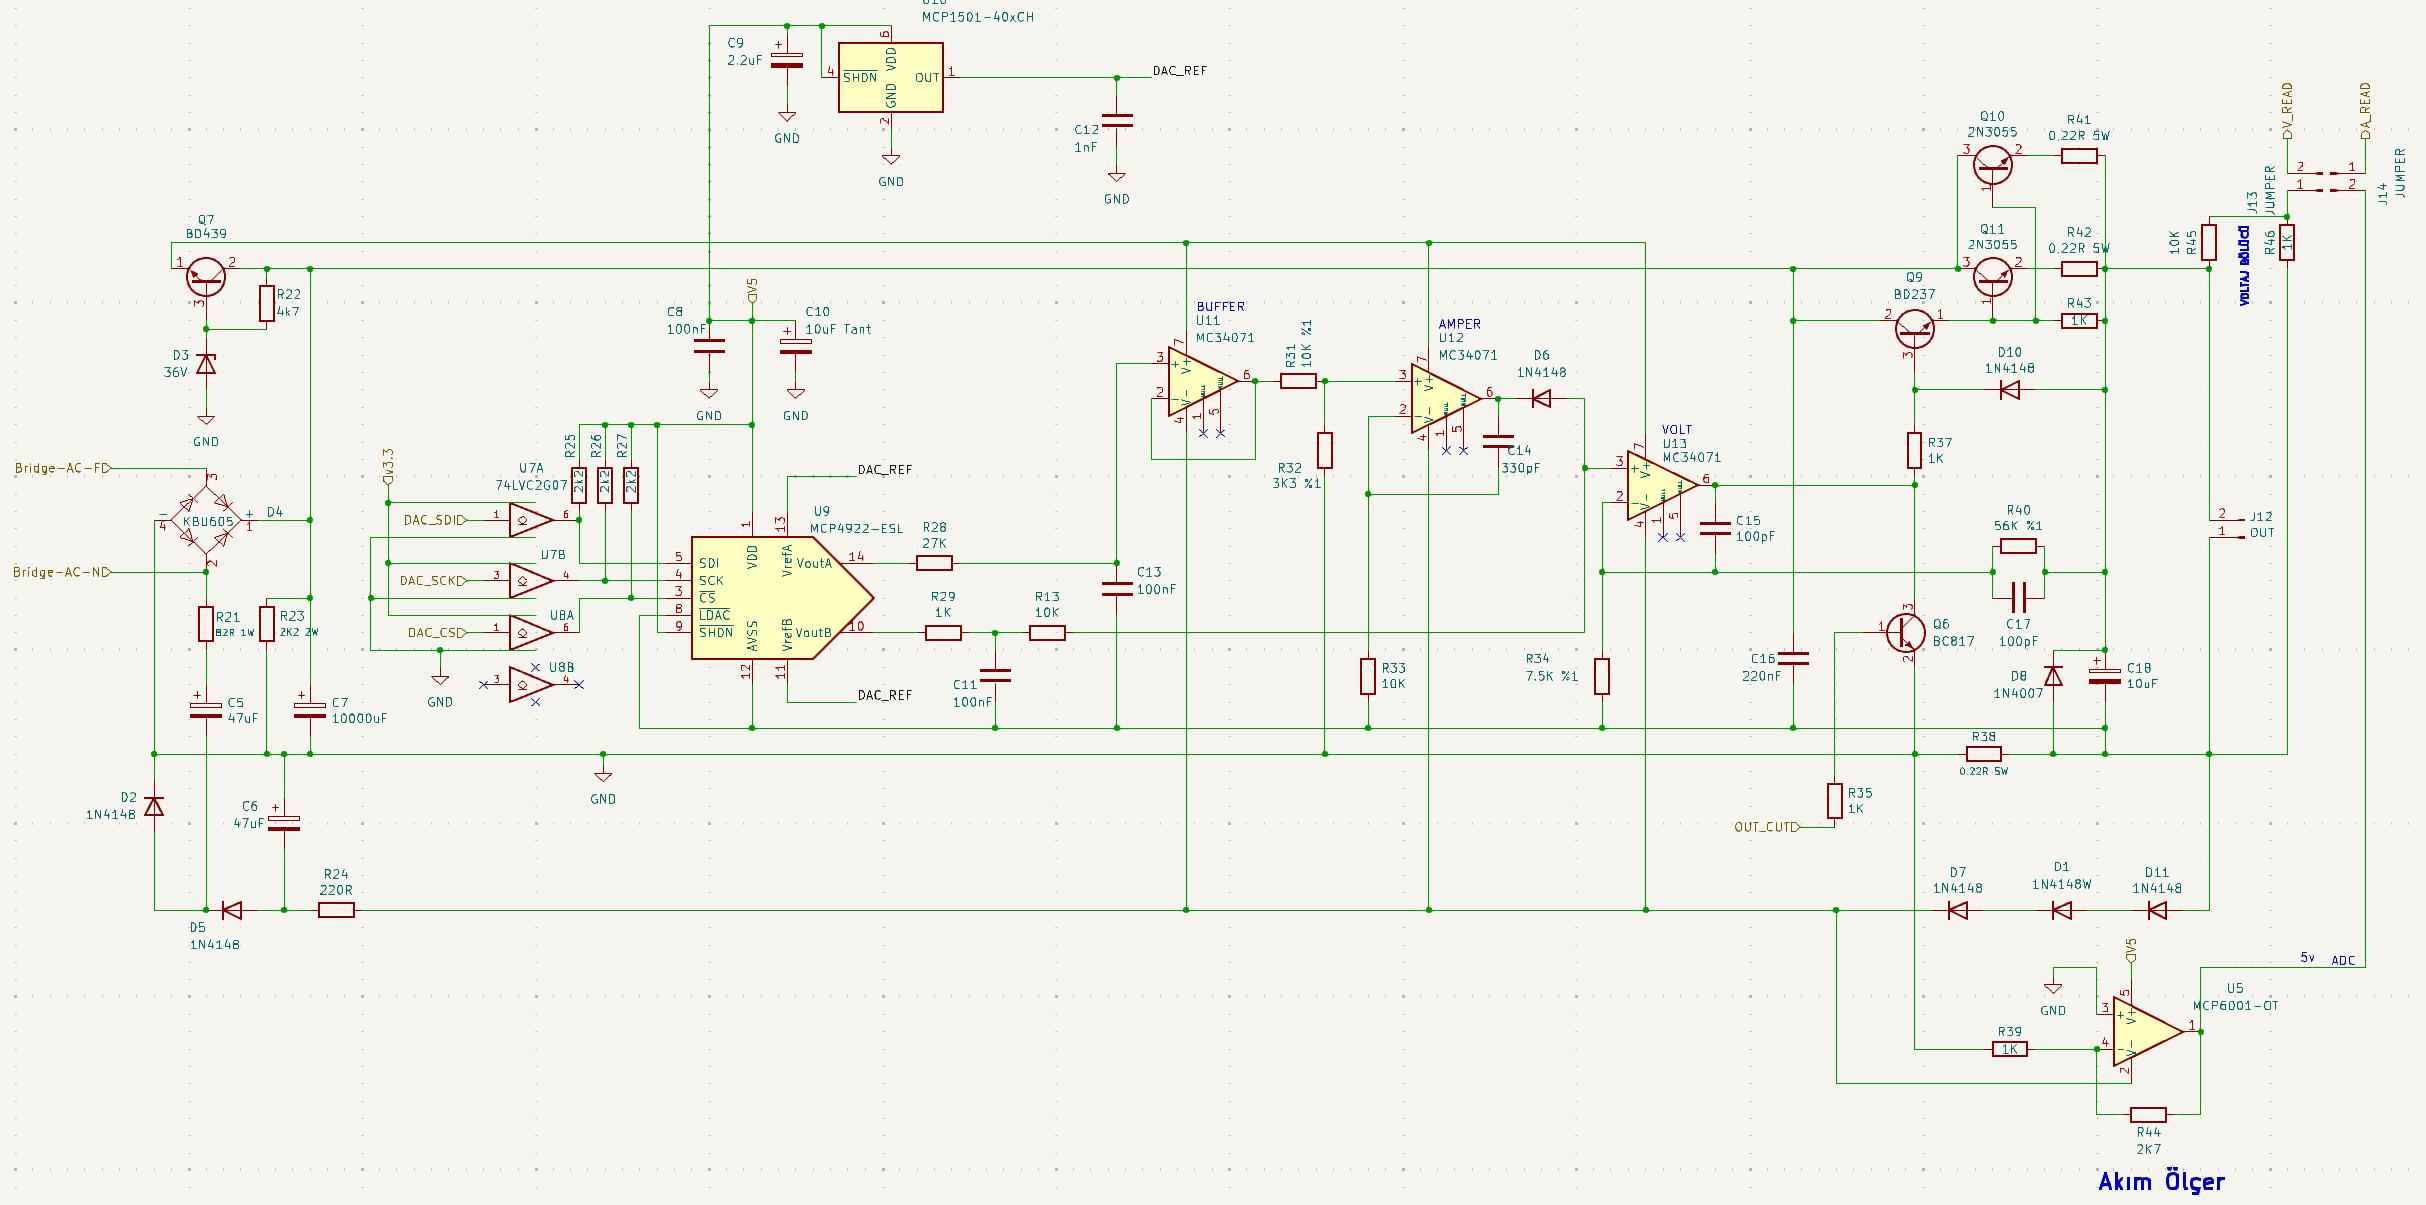Click the 'Akım Ölçer' blue annotation text
This screenshot has width=2426, height=1205.
click(x=2161, y=1181)
